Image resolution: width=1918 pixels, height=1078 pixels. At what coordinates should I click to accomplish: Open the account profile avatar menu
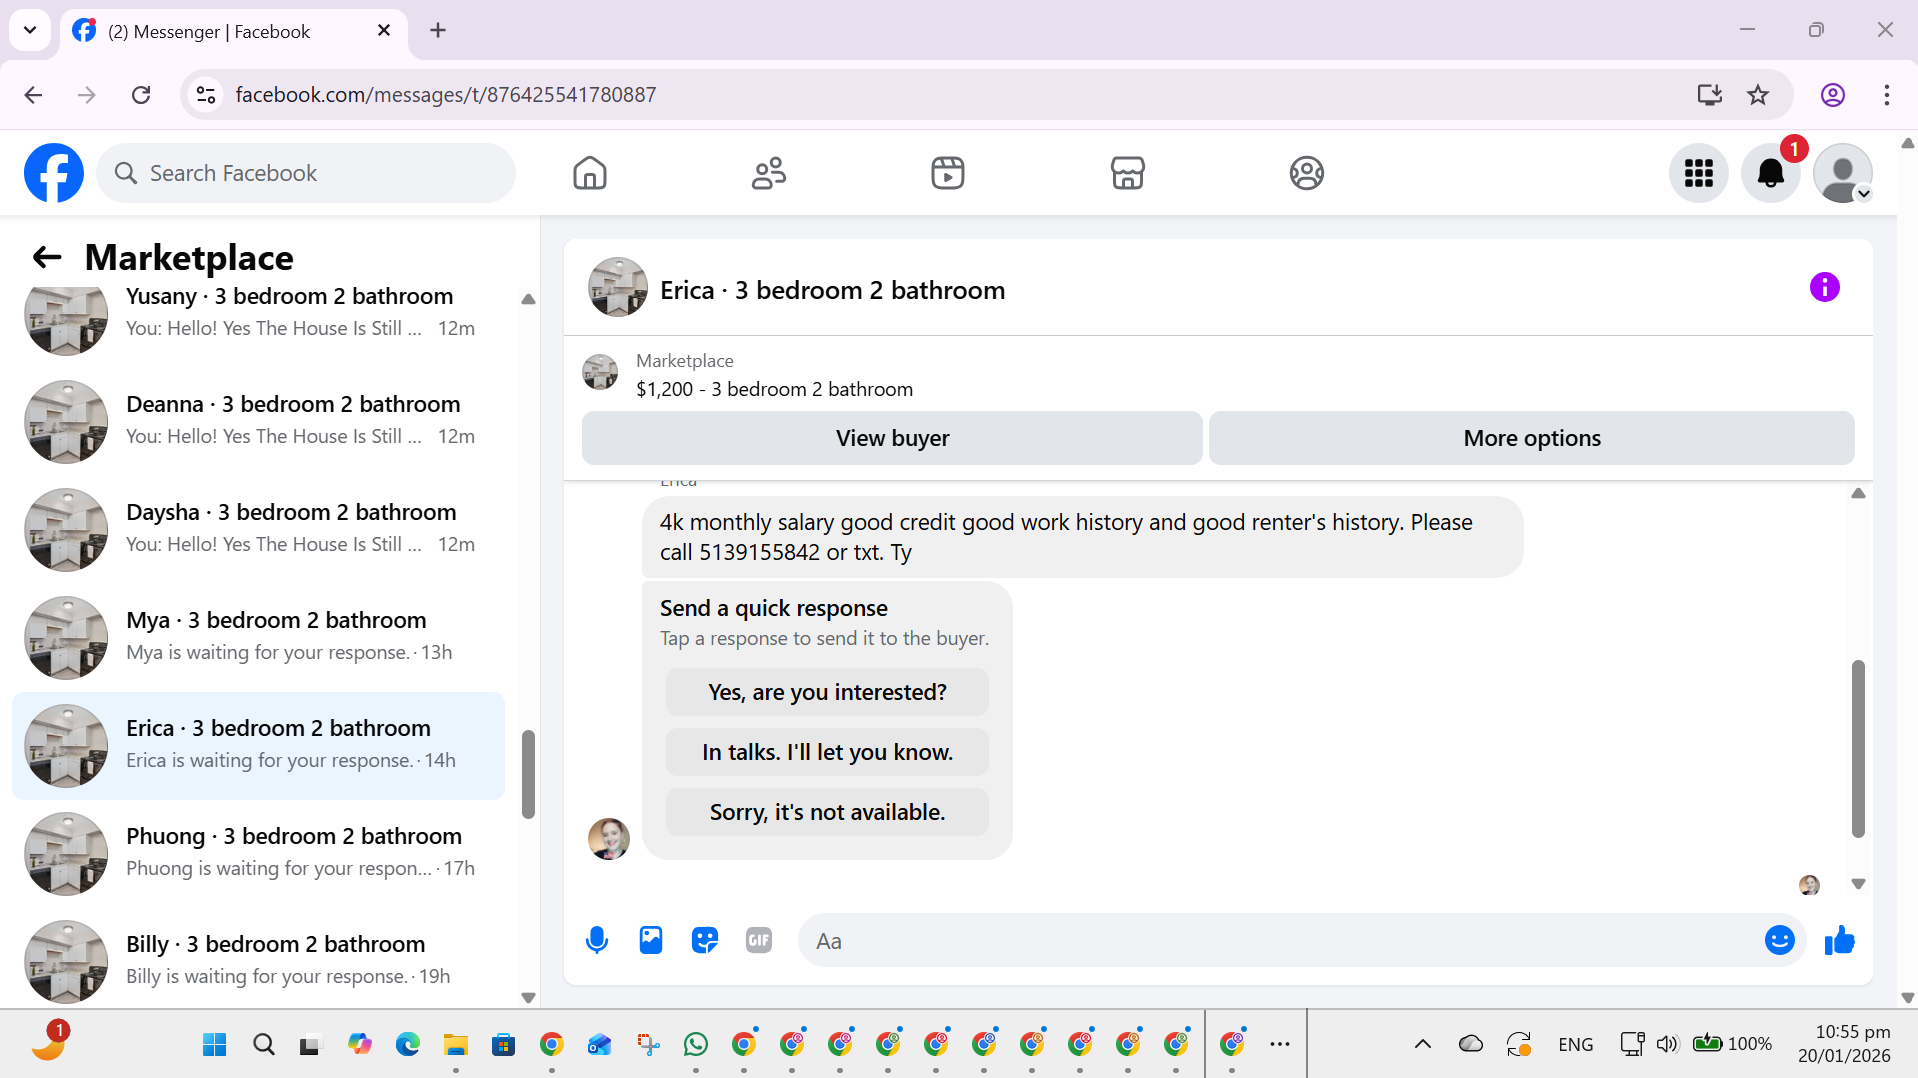pyautogui.click(x=1842, y=173)
